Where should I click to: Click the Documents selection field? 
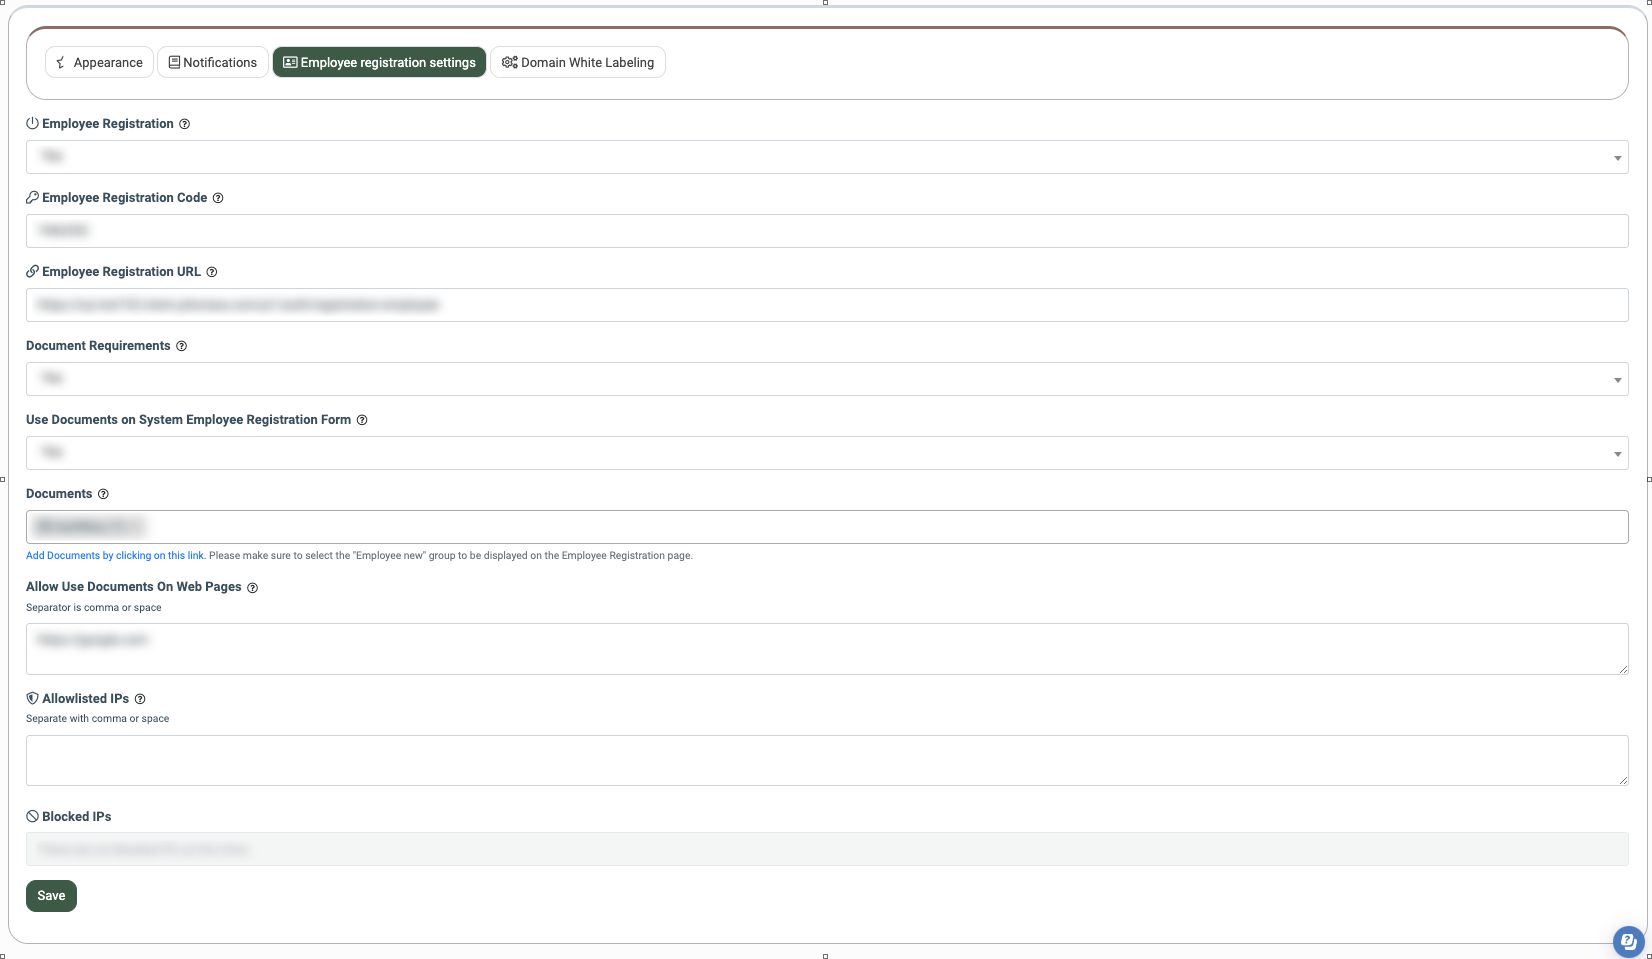pyautogui.click(x=826, y=527)
